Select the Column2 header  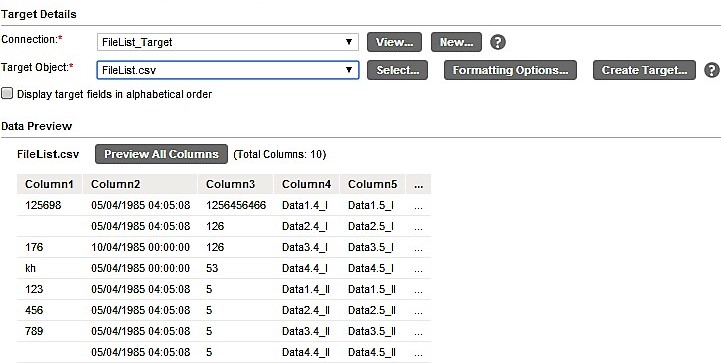140,184
